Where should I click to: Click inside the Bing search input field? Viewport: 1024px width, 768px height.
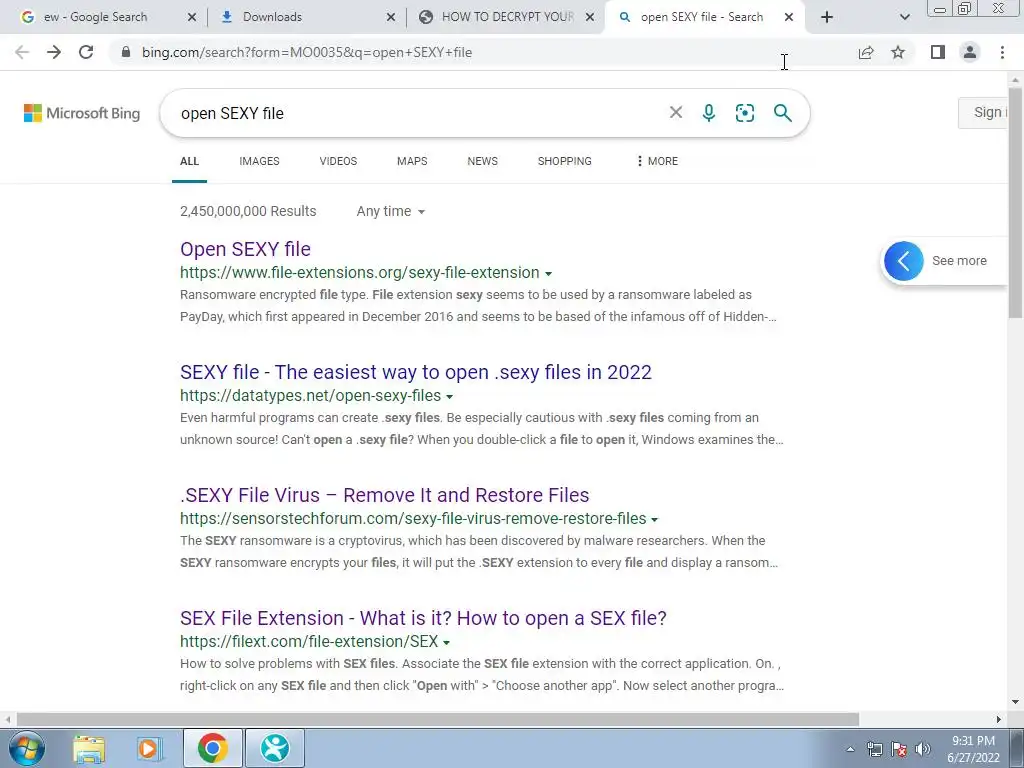tap(418, 113)
